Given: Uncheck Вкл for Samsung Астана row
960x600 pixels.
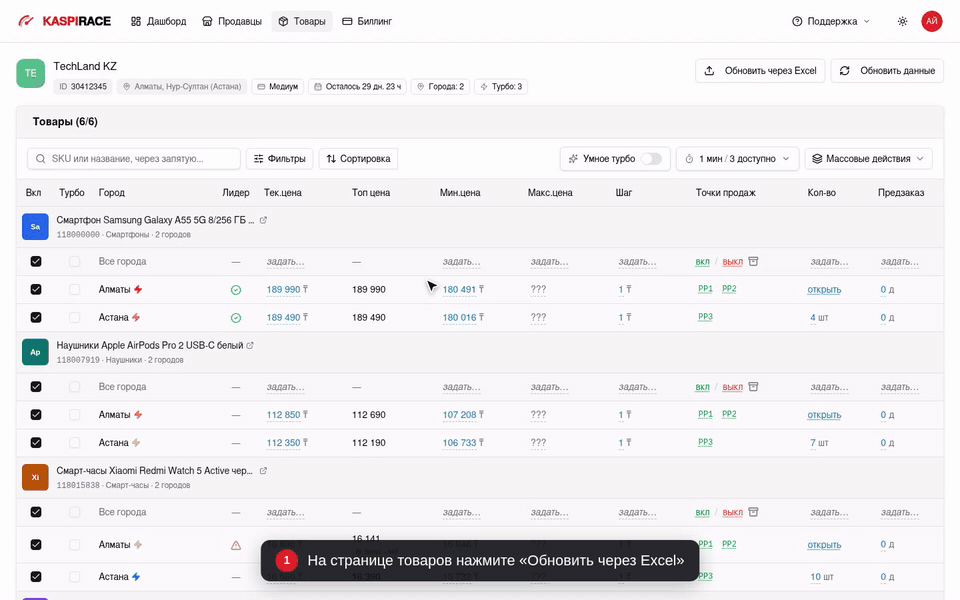Looking at the screenshot, I should click(36, 317).
